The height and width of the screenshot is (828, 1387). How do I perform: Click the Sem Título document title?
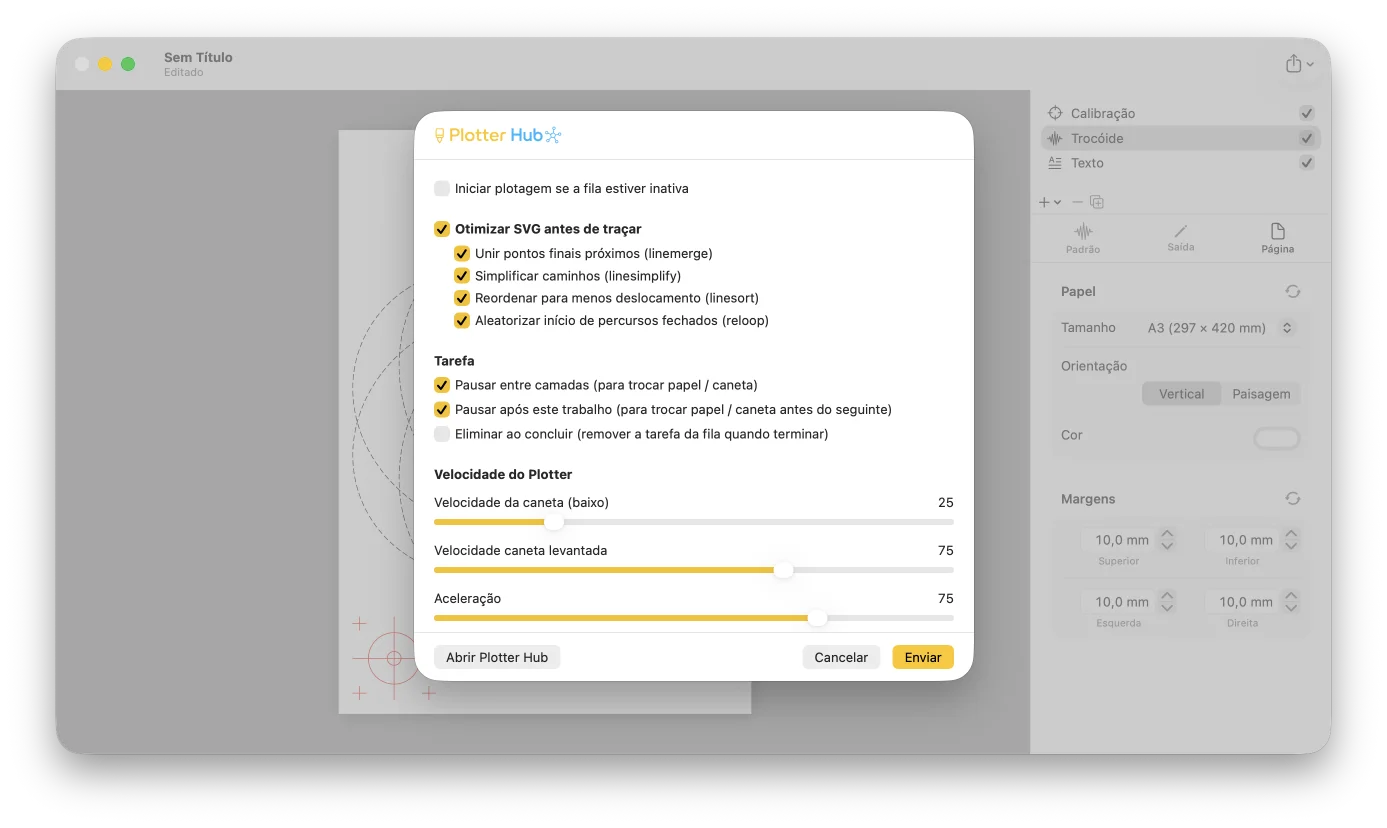click(198, 57)
